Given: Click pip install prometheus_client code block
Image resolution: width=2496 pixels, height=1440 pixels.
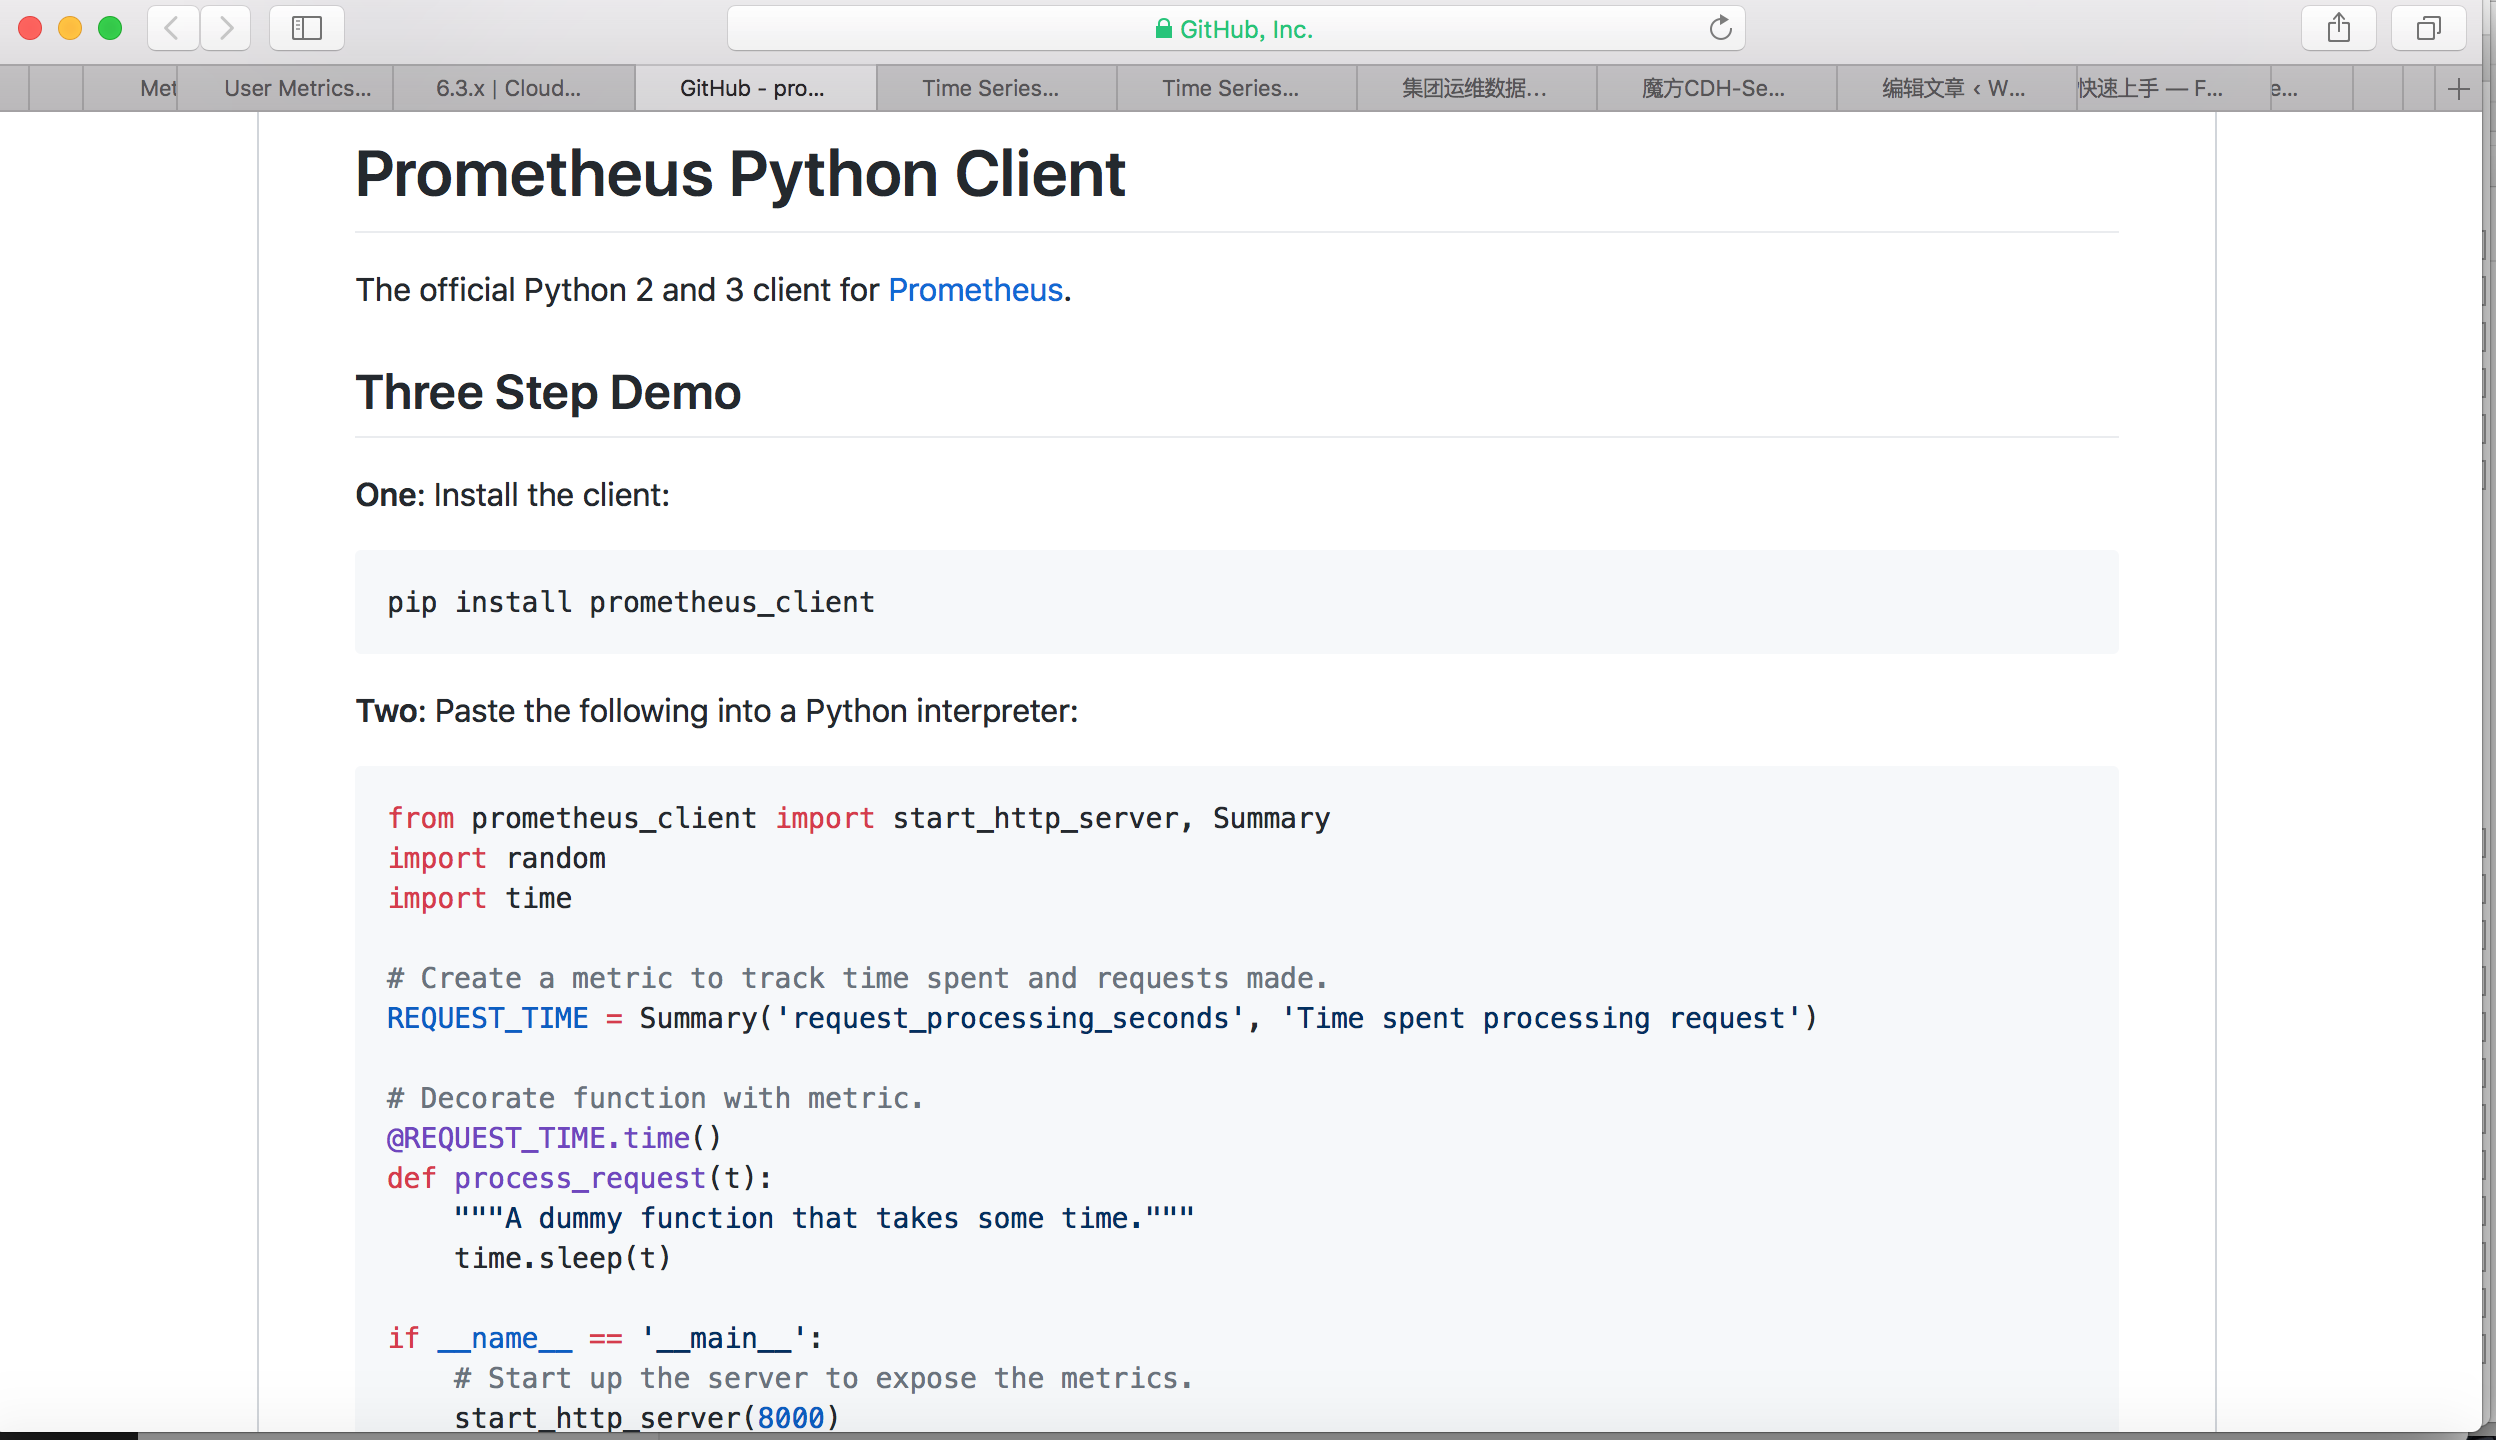Looking at the screenshot, I should point(631,602).
